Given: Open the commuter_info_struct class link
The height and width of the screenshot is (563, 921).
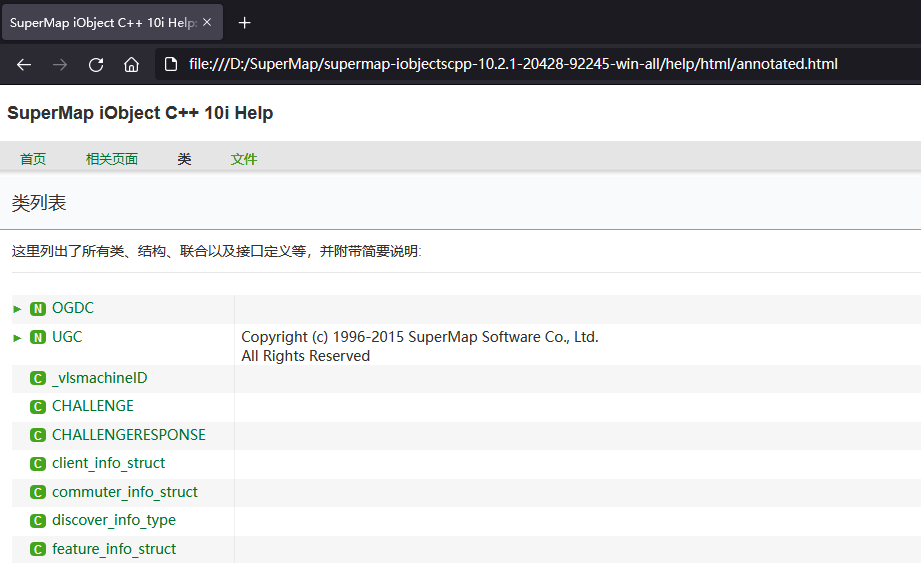Looking at the screenshot, I should tap(125, 492).
